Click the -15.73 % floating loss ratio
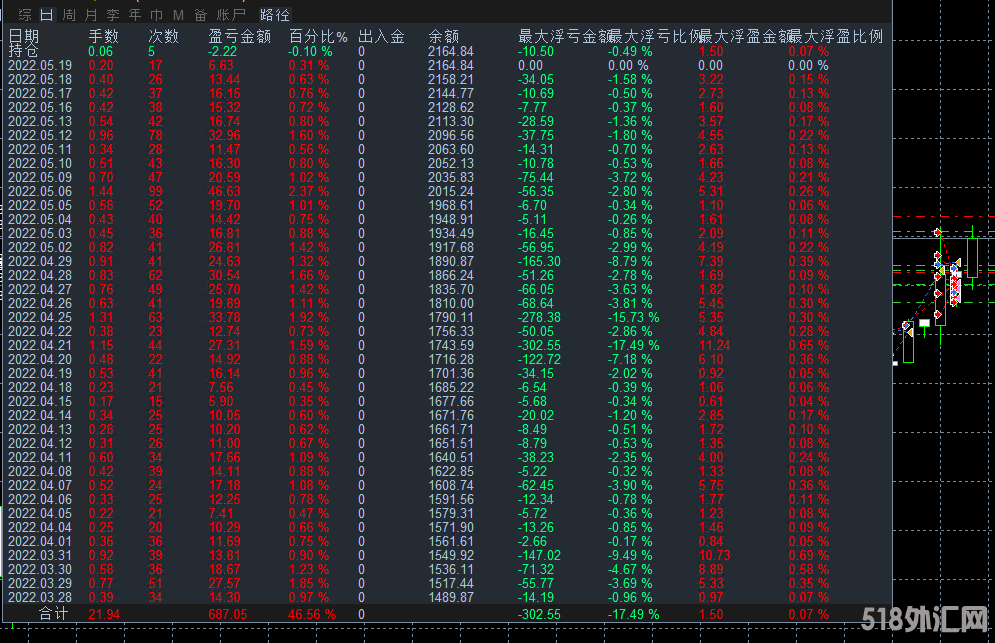Screen dimensions: 995x643 coord(633,317)
